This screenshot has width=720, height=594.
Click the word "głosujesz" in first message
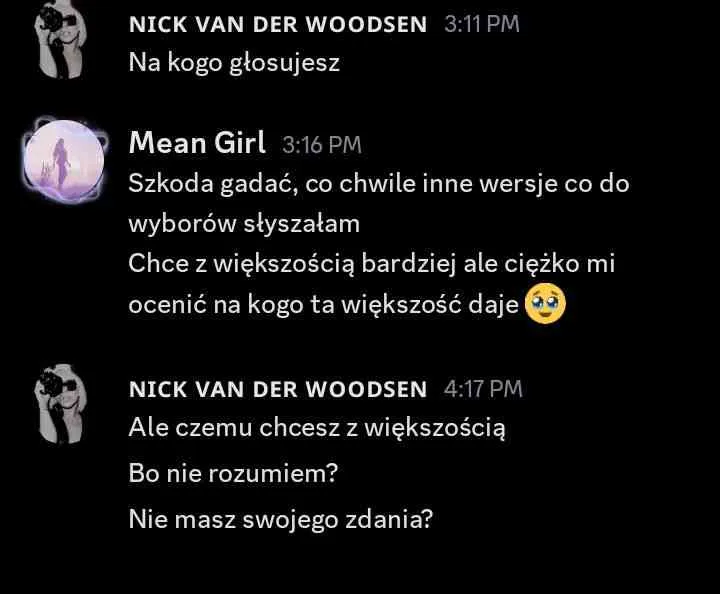coord(285,63)
